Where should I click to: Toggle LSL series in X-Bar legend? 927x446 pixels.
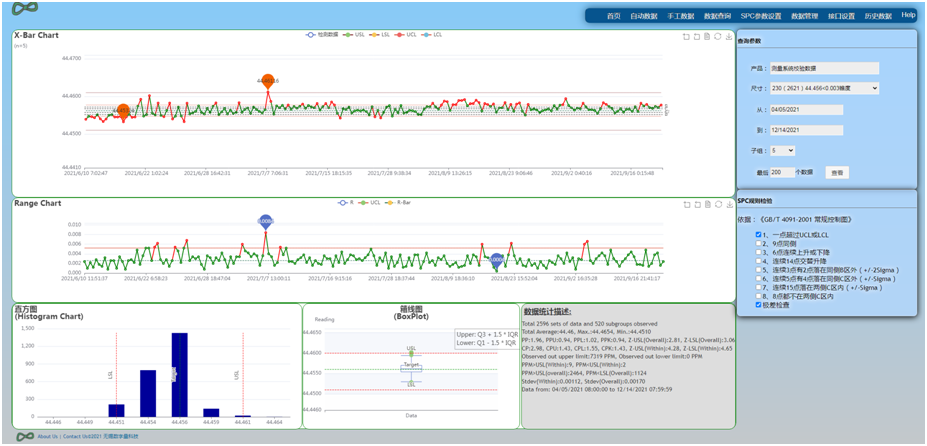click(378, 35)
